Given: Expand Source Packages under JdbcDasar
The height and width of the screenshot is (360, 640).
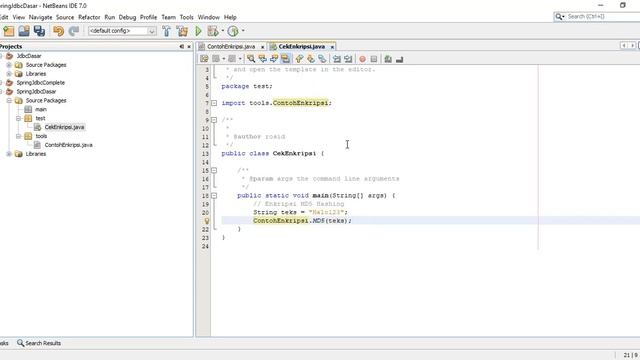Looking at the screenshot, I should 9,65.
